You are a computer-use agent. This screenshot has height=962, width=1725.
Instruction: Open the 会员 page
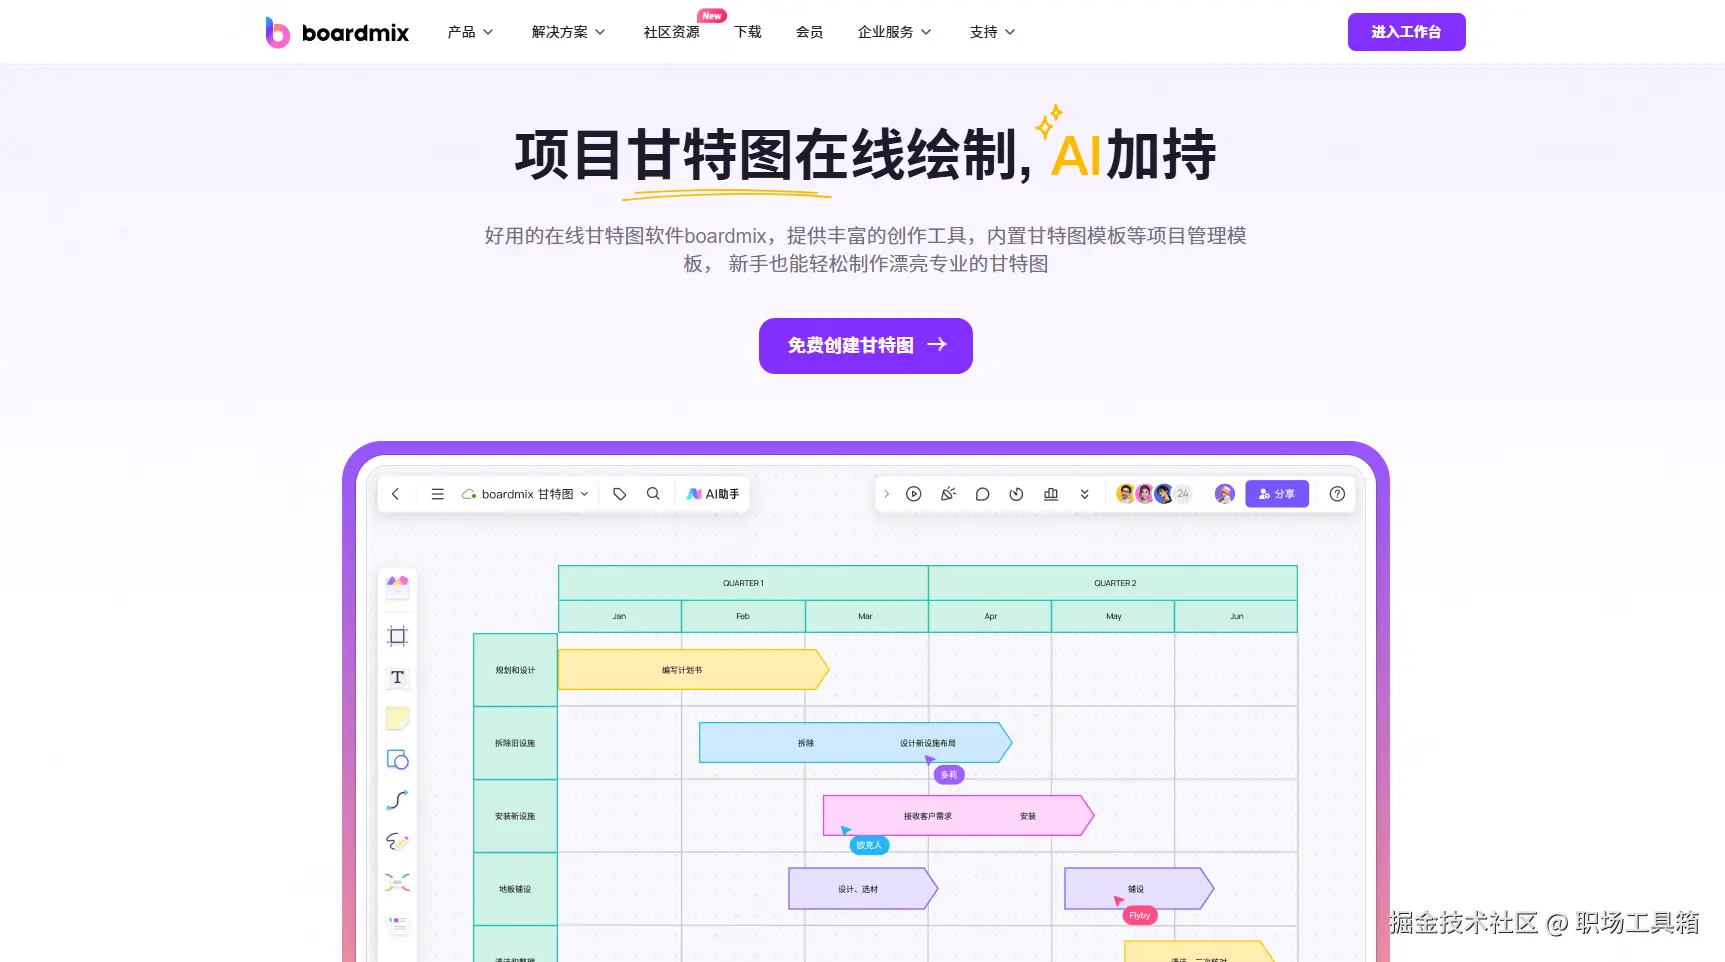pos(809,32)
